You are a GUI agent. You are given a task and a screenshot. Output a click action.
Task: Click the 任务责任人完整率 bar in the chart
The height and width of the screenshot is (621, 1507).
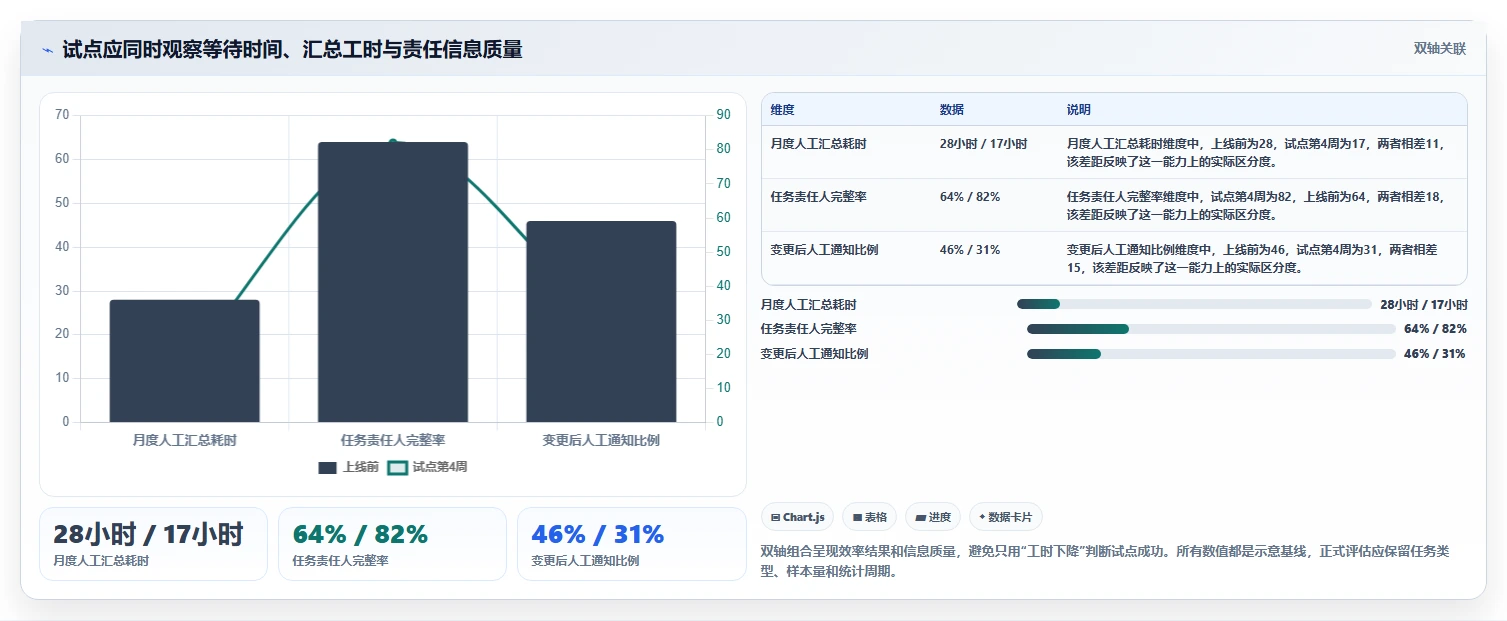[393, 282]
